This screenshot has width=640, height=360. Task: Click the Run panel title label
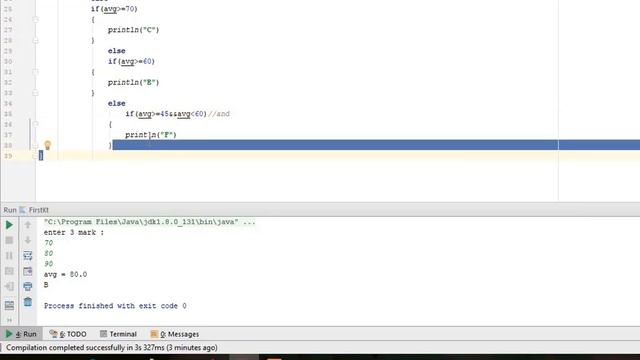[10, 210]
